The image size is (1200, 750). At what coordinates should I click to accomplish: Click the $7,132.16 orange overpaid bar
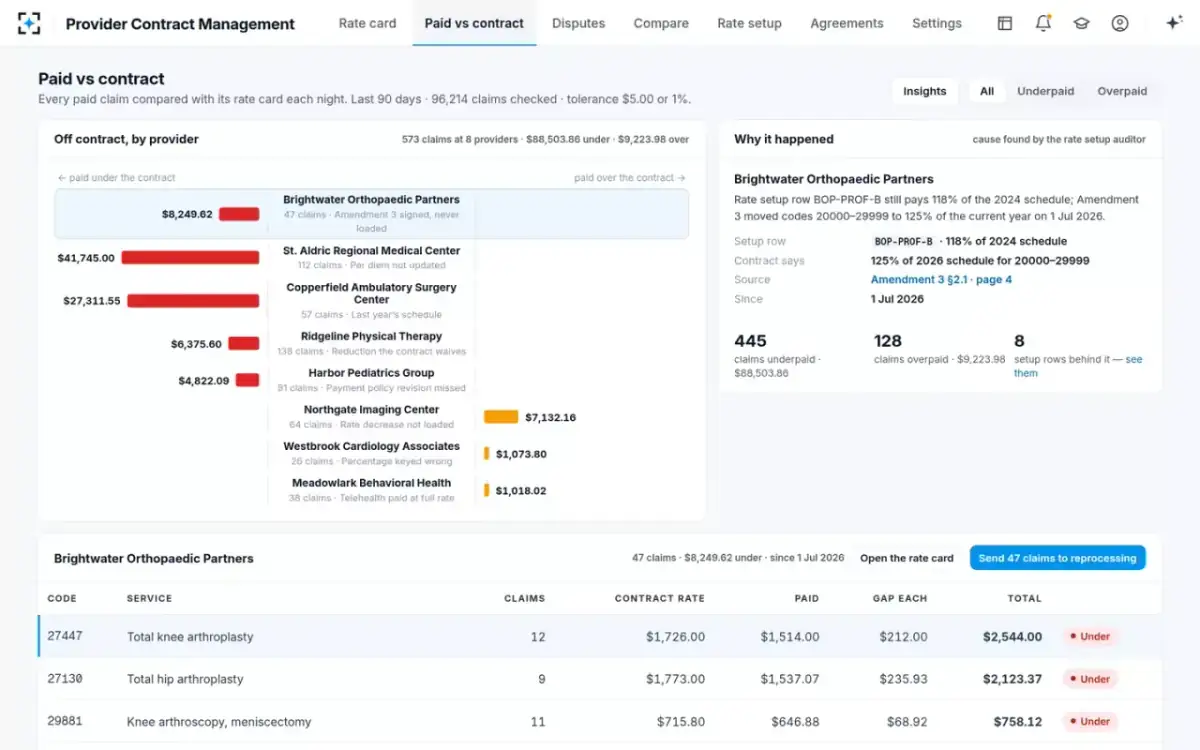(x=501, y=417)
